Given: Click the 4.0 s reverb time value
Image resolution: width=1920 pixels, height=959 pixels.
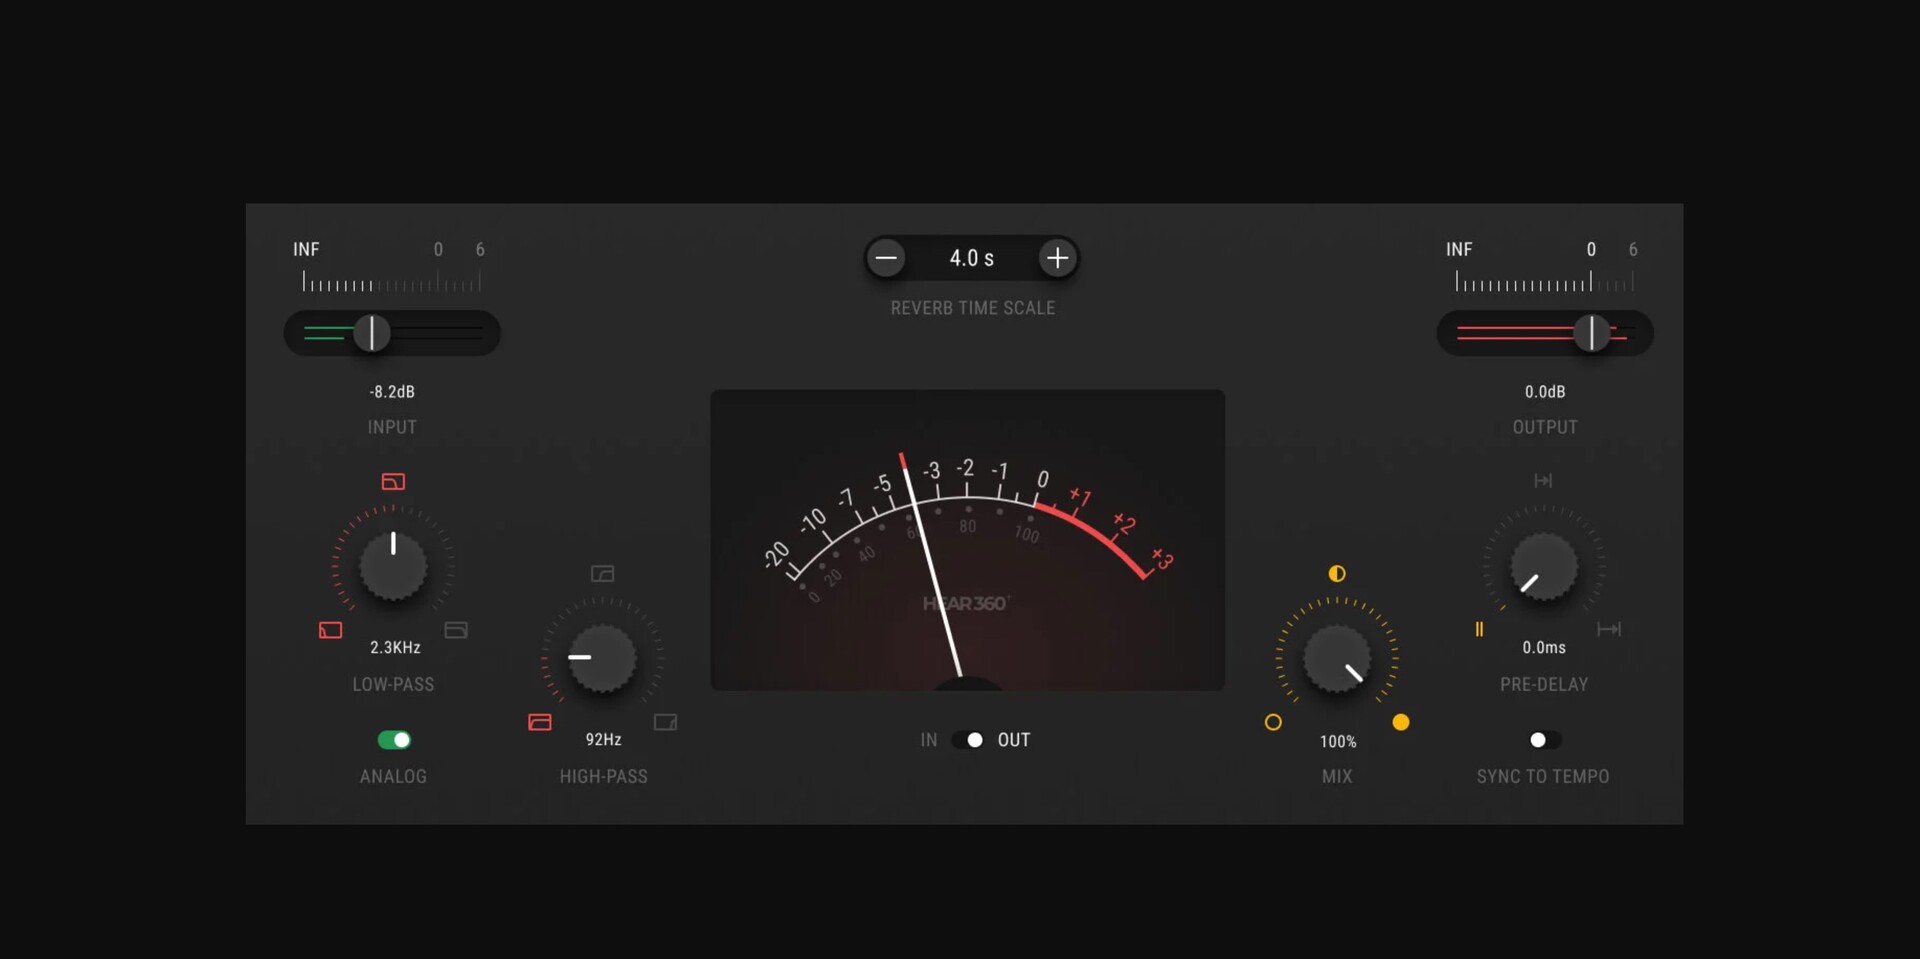Looking at the screenshot, I should pos(971,258).
